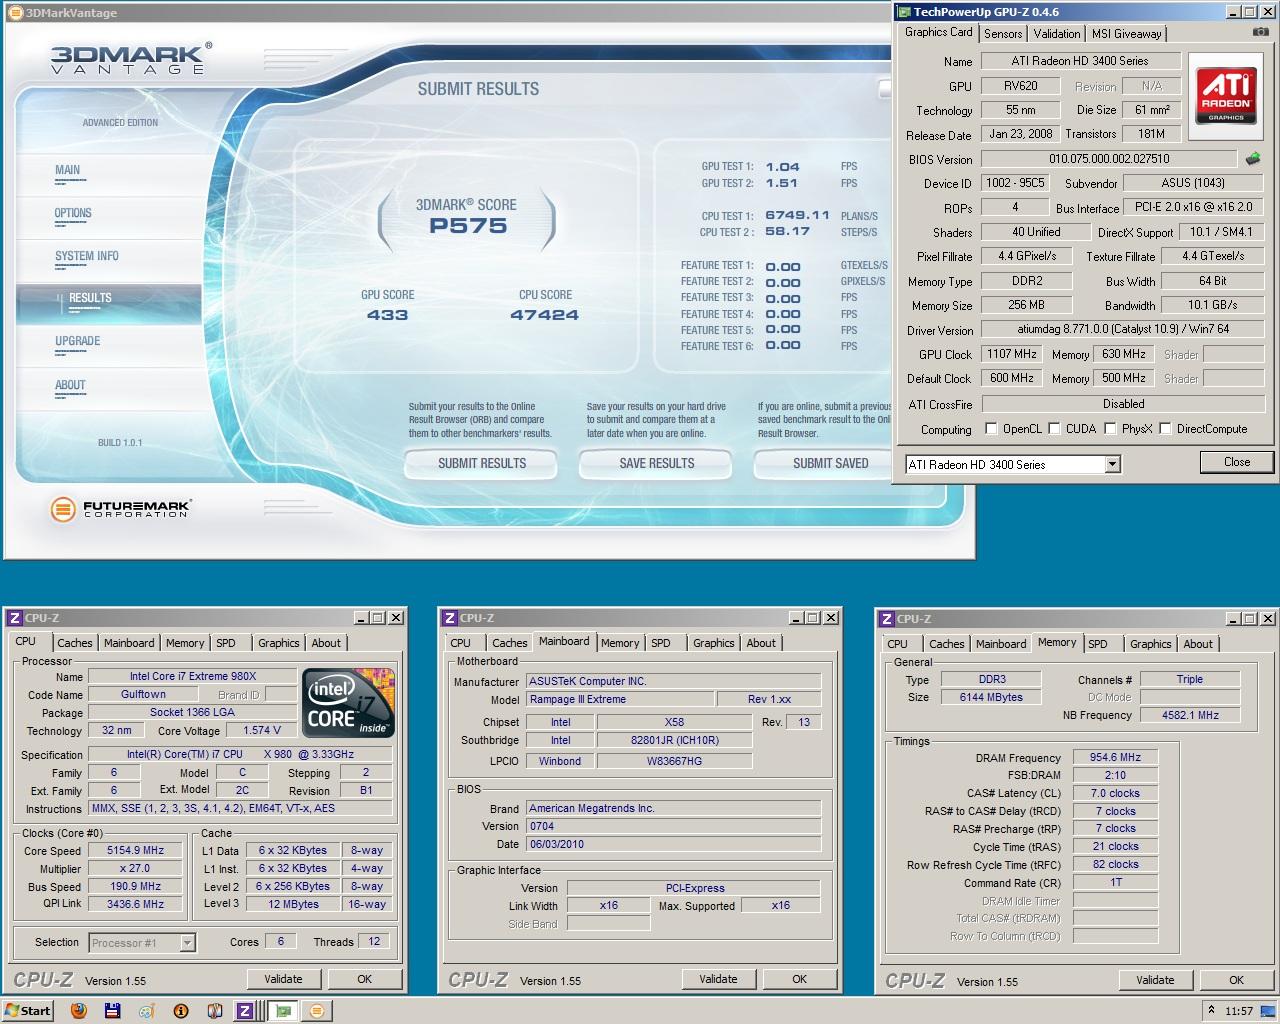Open SPD tab in the CPU-Z mainboard window
This screenshot has width=1280, height=1024.
click(x=661, y=643)
